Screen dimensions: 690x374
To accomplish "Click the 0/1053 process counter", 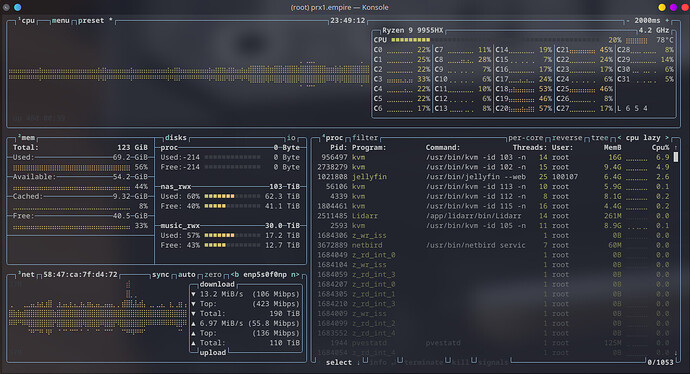I will click(x=661, y=363).
